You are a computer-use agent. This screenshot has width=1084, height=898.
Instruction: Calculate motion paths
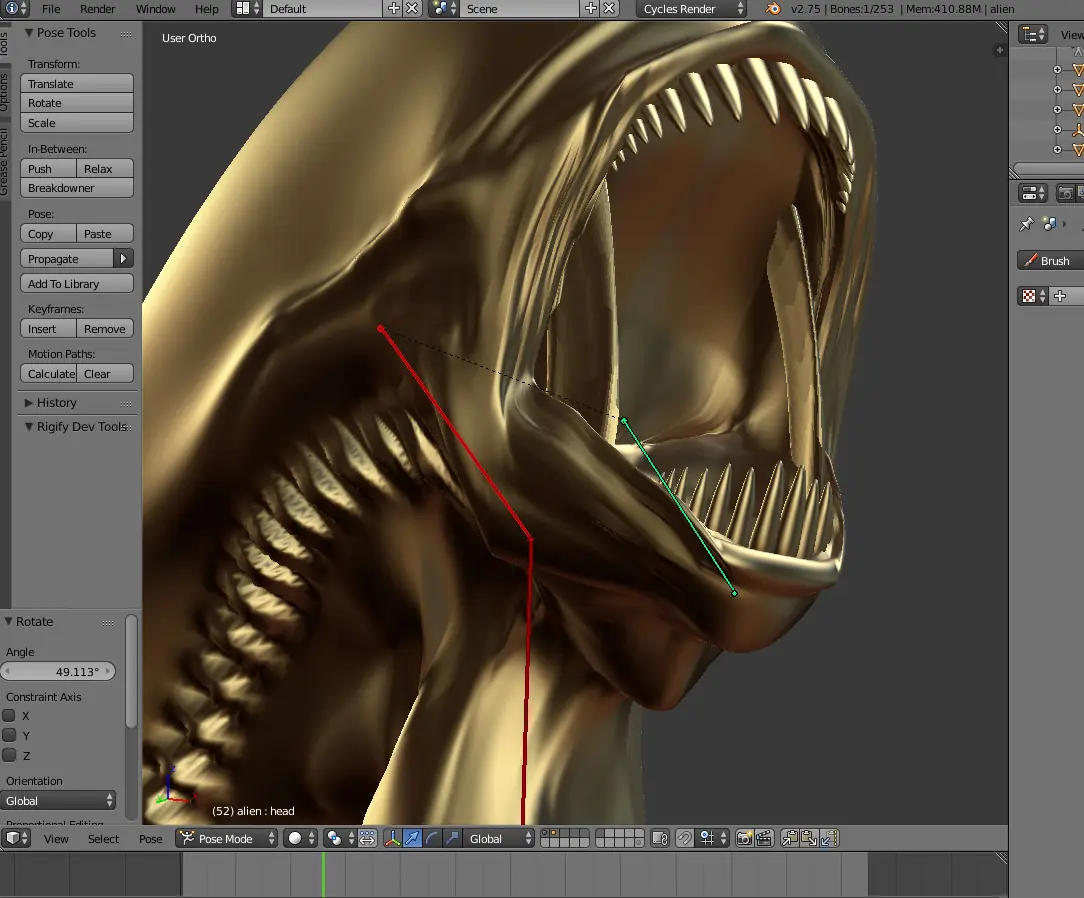[x=48, y=374]
